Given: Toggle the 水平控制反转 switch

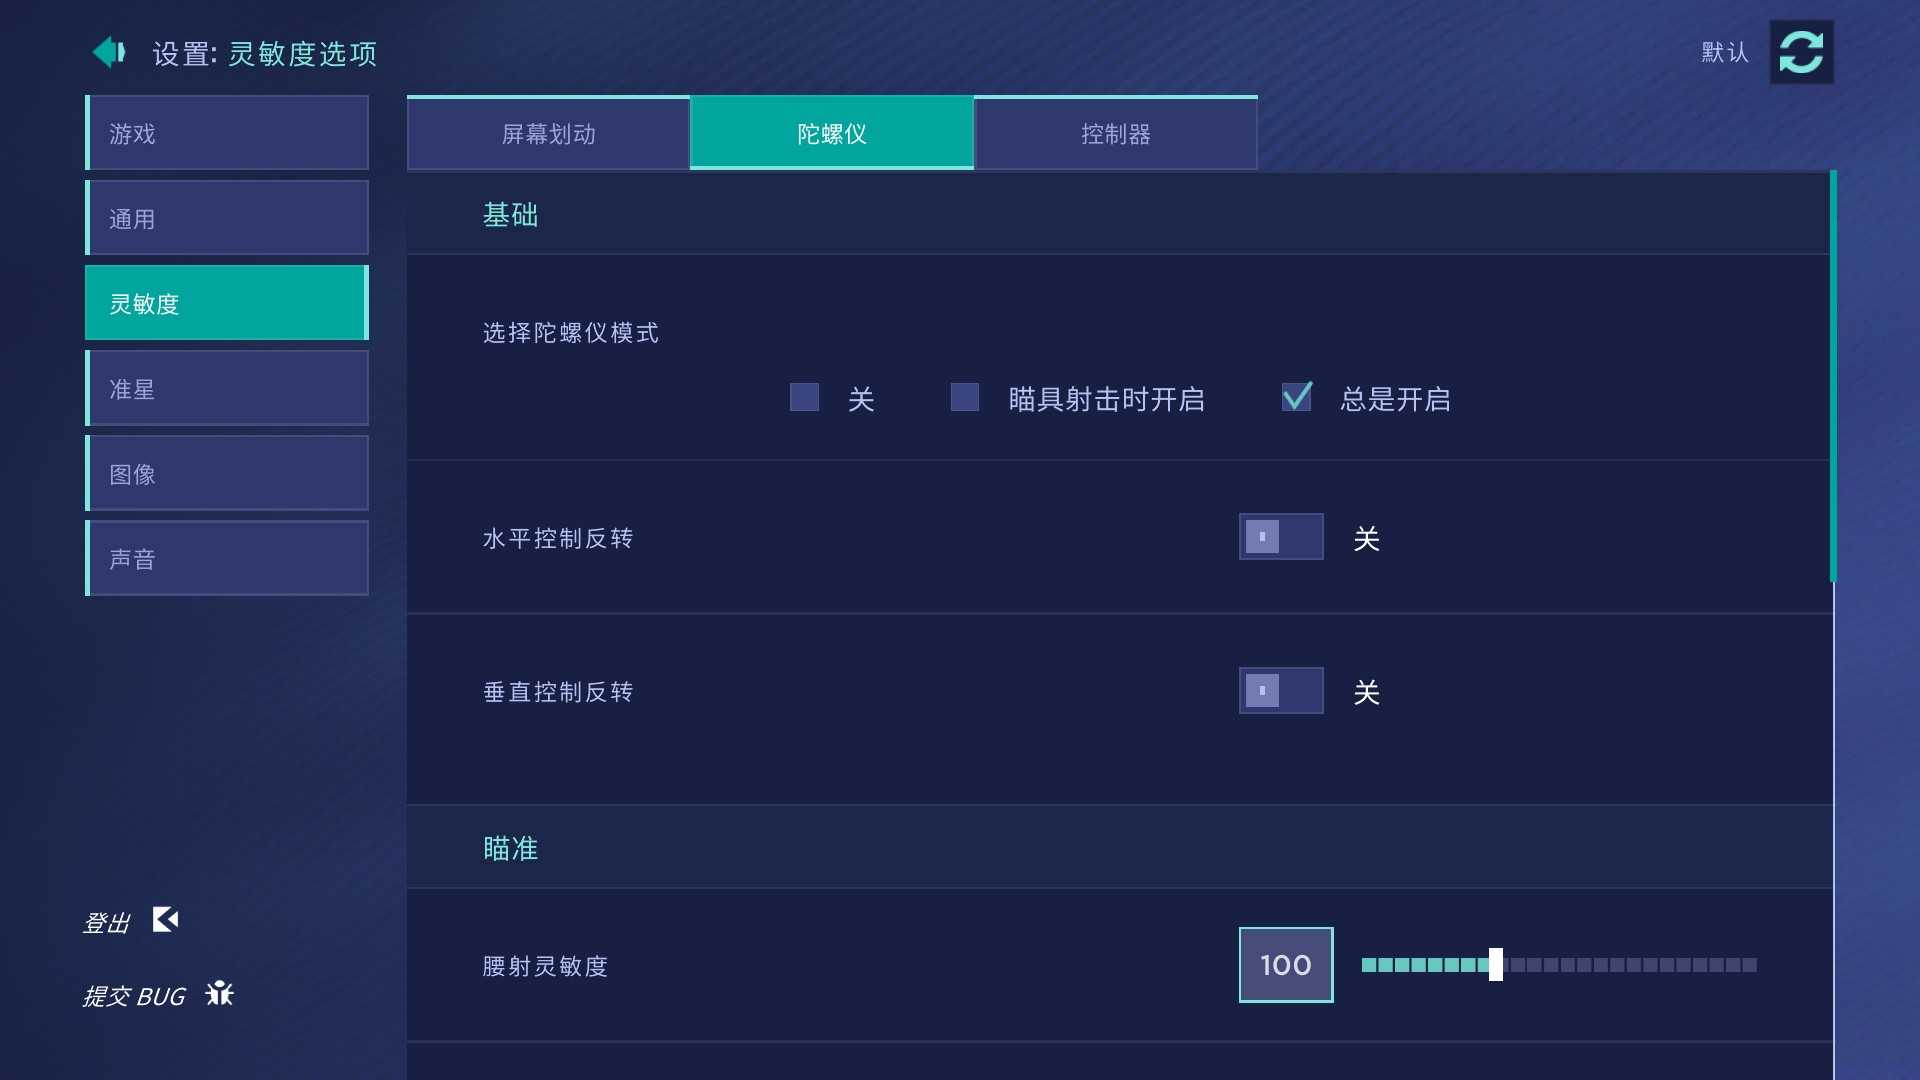Looking at the screenshot, I should [x=1280, y=537].
